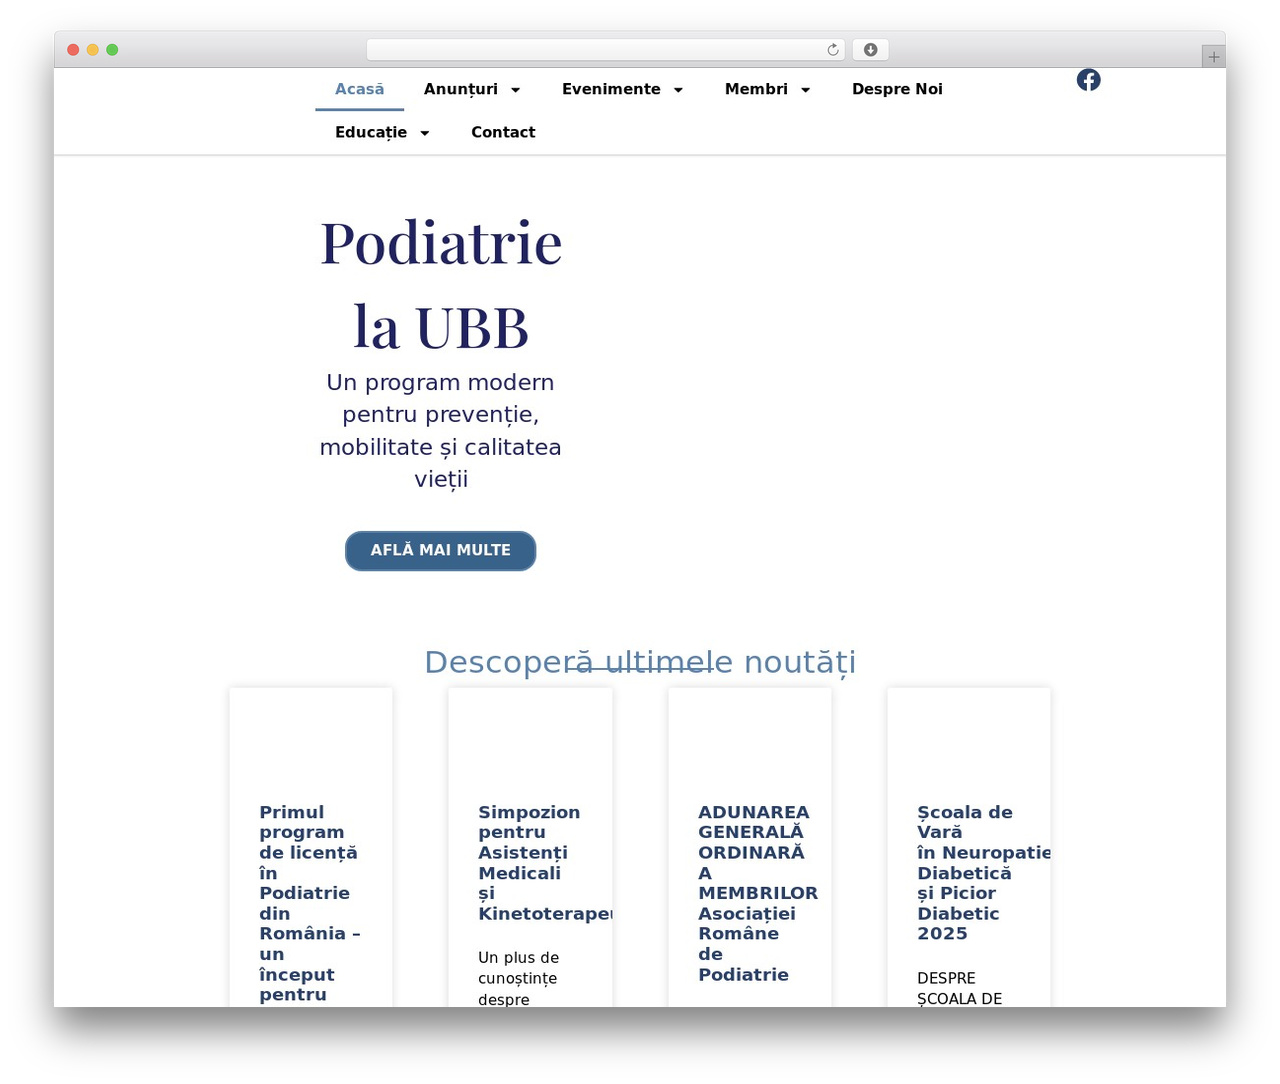Expand the Anunțuri dropdown arrow

click(516, 90)
